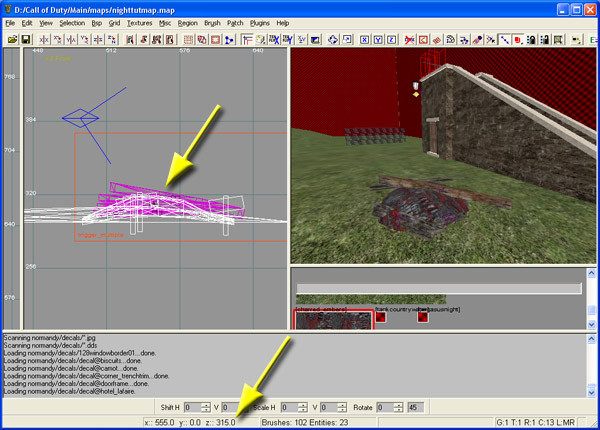Image resolution: width=600 pixels, height=430 pixels.
Task: Open the Brush menu
Action: 212,23
